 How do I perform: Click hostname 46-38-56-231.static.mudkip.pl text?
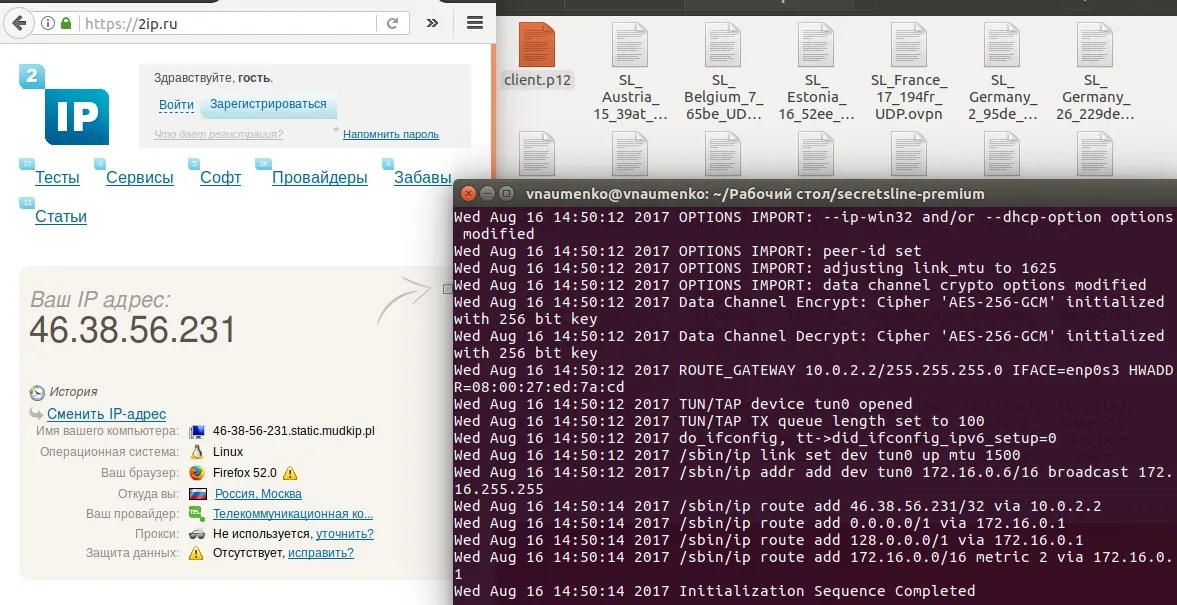tap(293, 432)
